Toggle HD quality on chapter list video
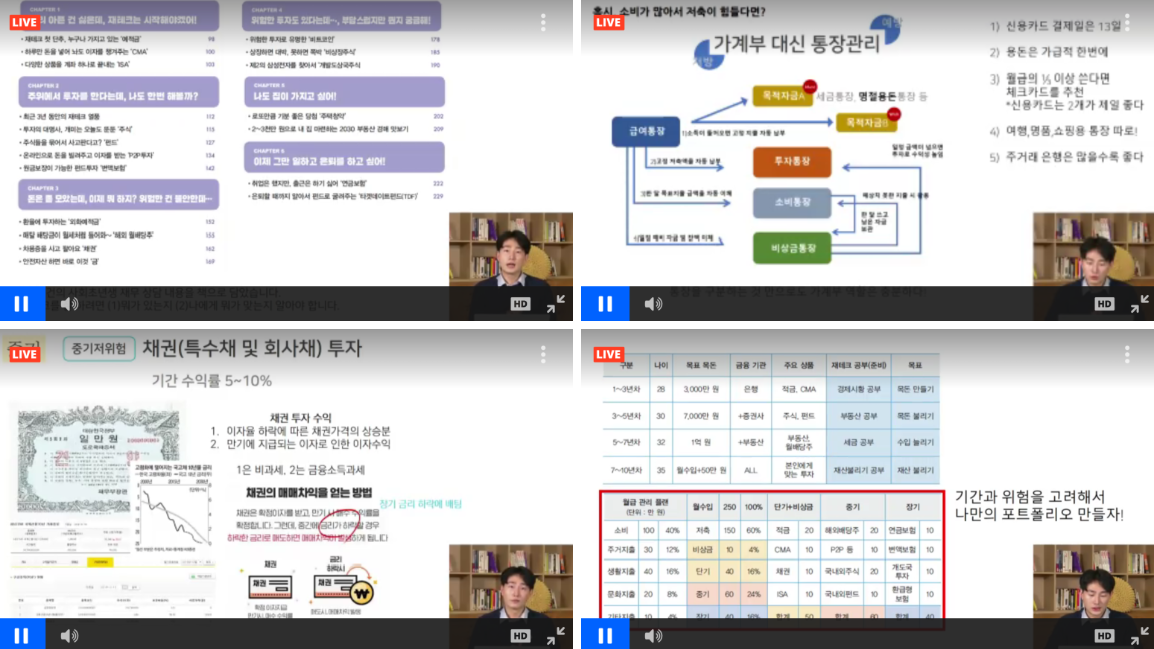This screenshot has width=1154, height=649. pos(520,304)
